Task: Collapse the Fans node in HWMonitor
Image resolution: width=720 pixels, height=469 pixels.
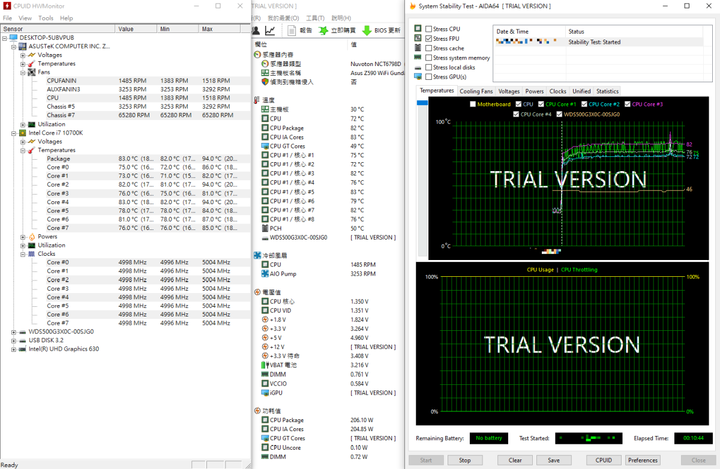Action: [23, 73]
